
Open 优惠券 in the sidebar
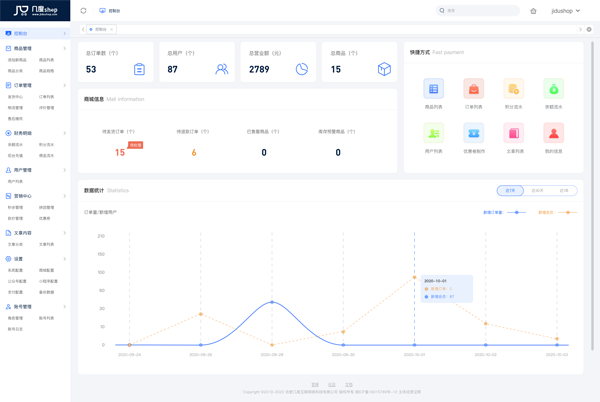click(x=44, y=218)
